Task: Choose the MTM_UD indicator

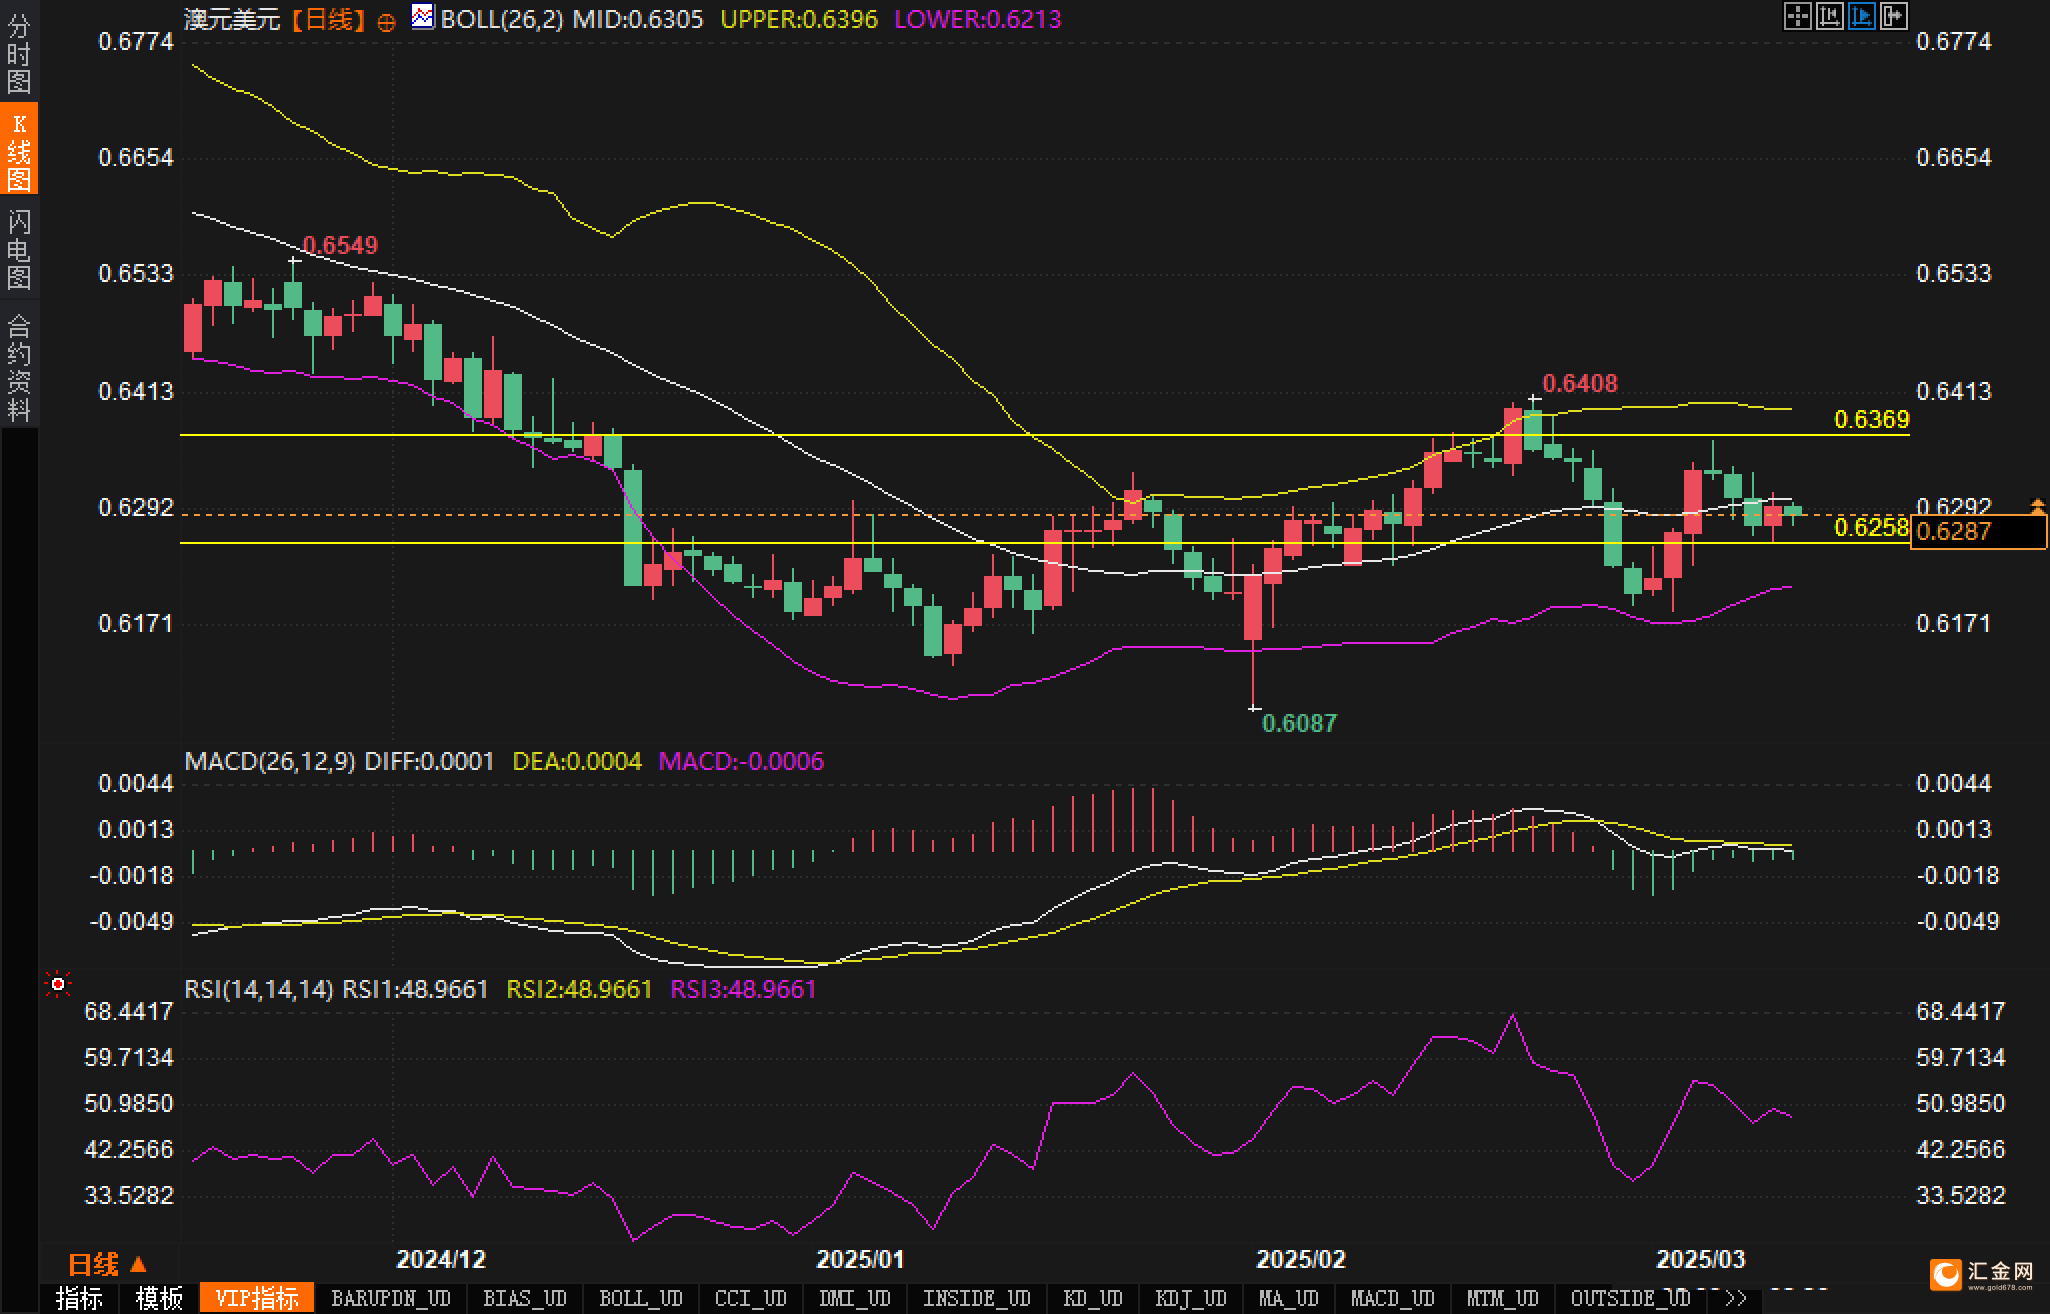Action: click(x=1502, y=1298)
